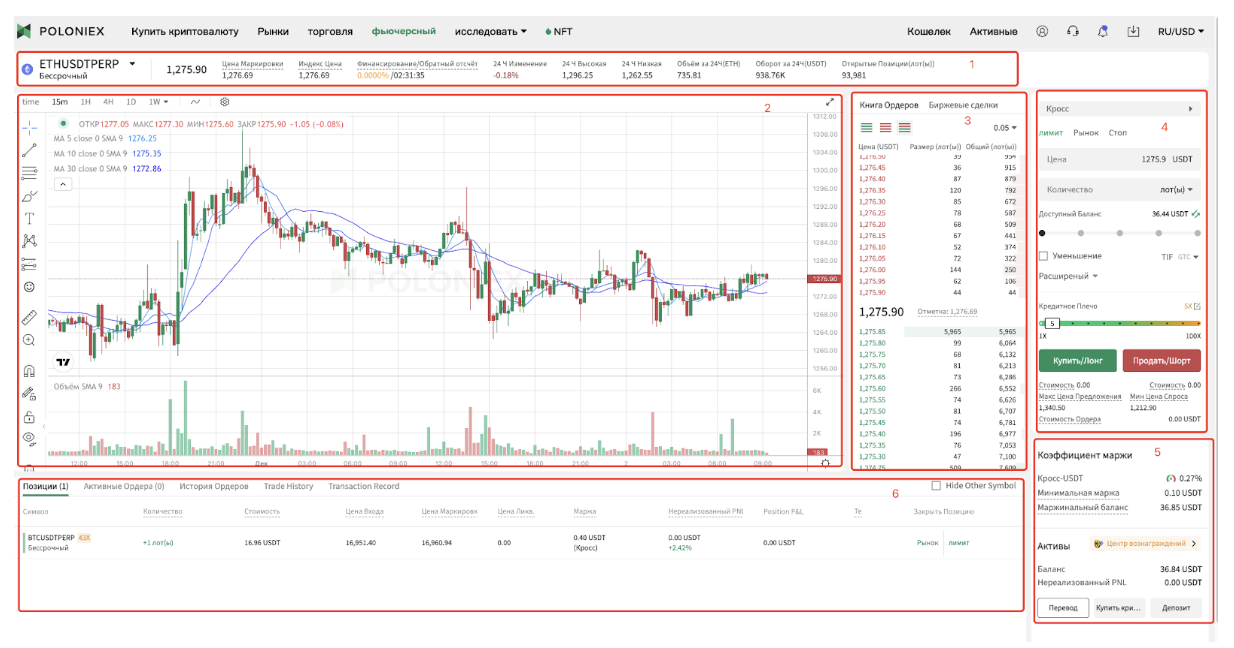The height and width of the screenshot is (648, 1234).
Task: Click the Депозит button
Action: point(1175,607)
